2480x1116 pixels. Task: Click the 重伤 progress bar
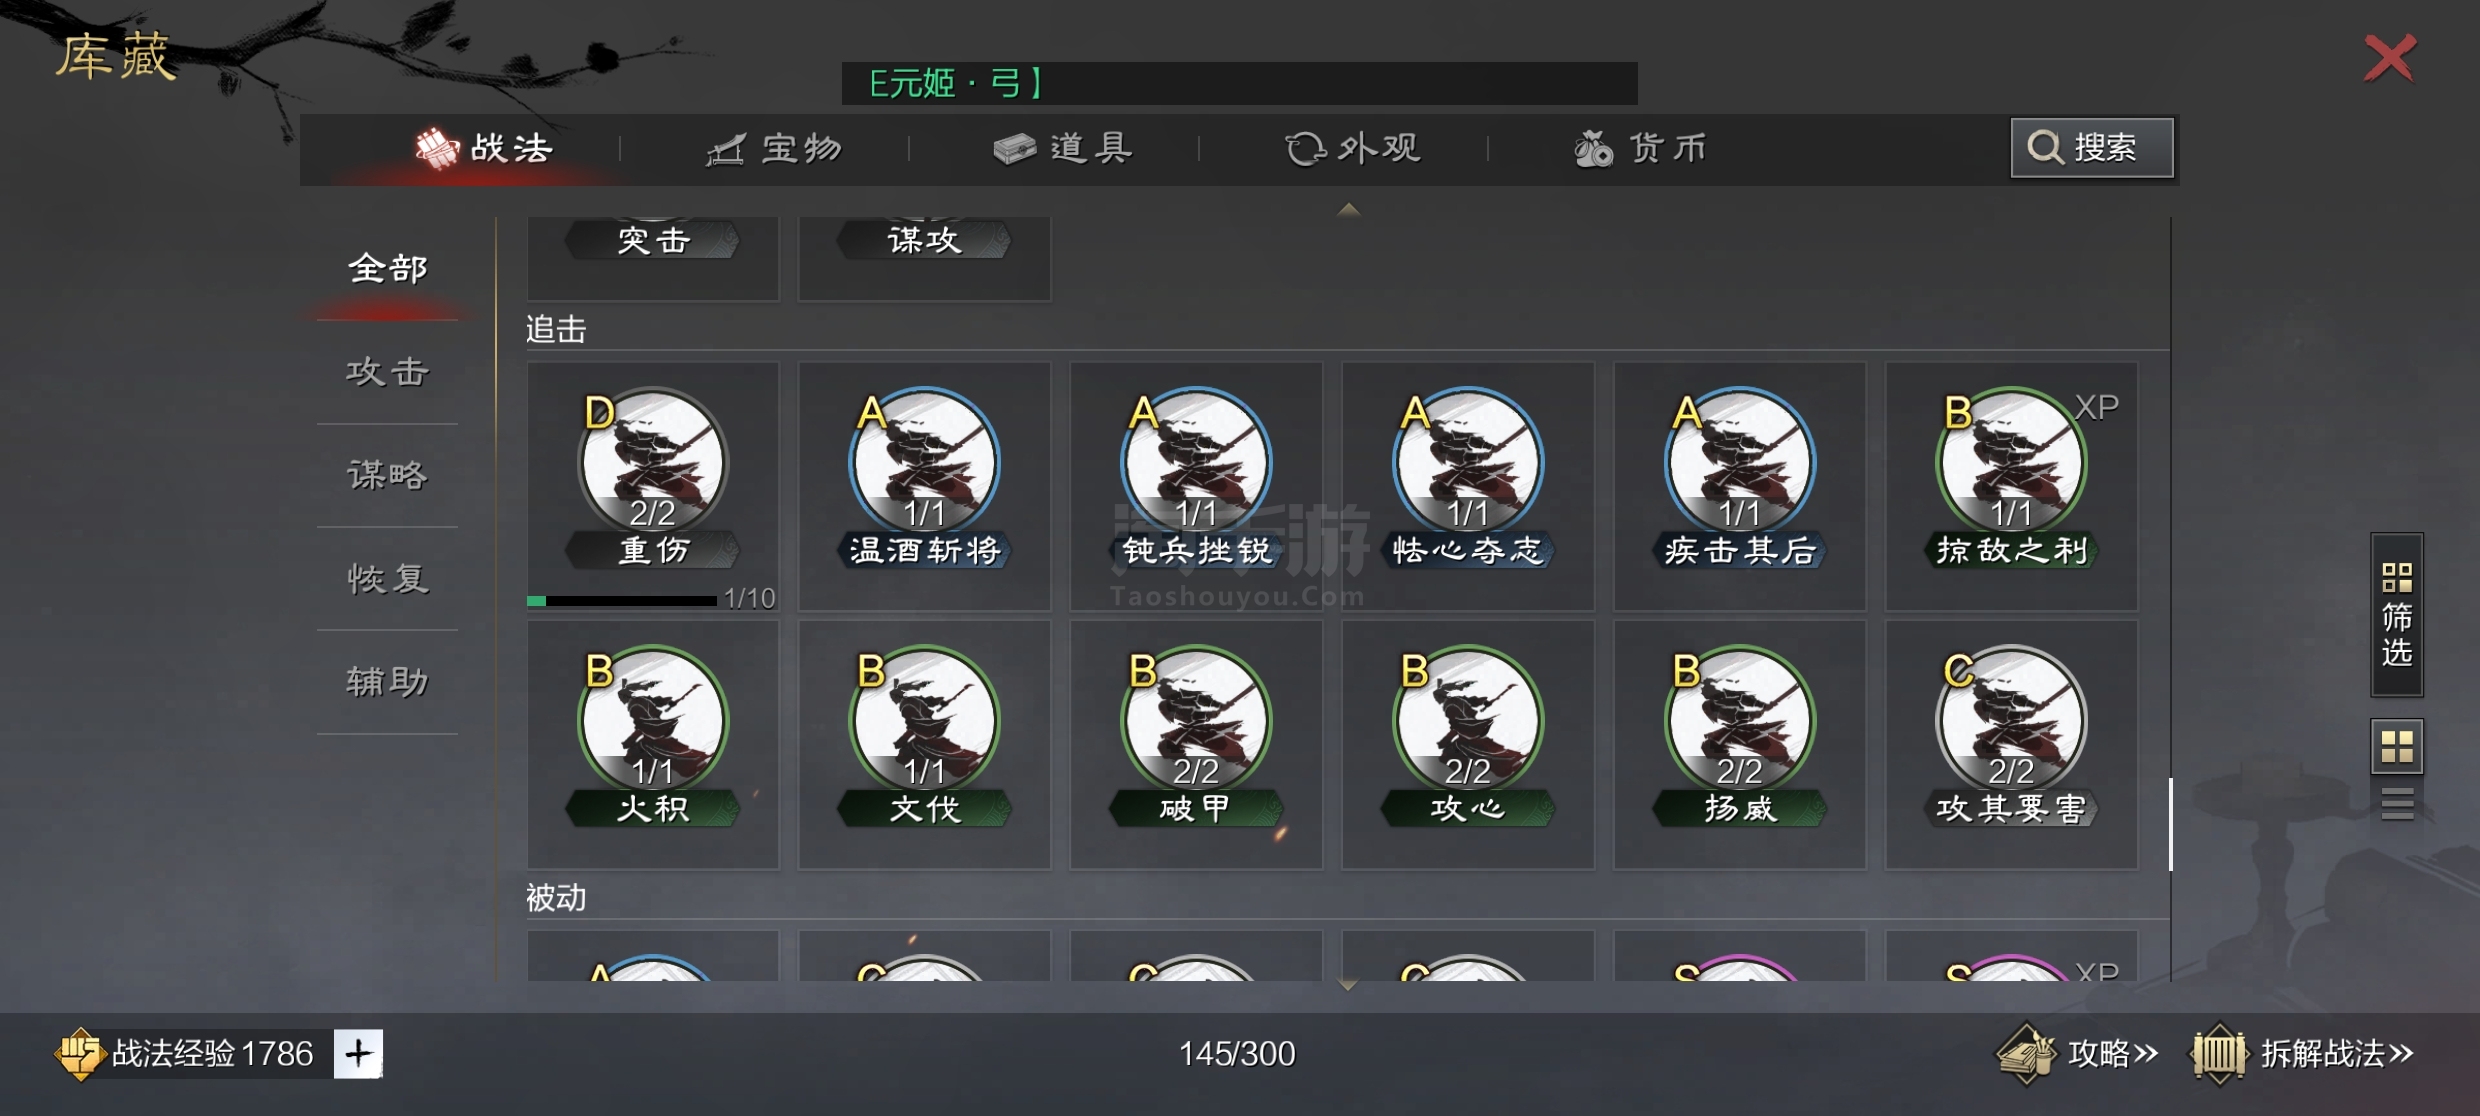coord(621,600)
